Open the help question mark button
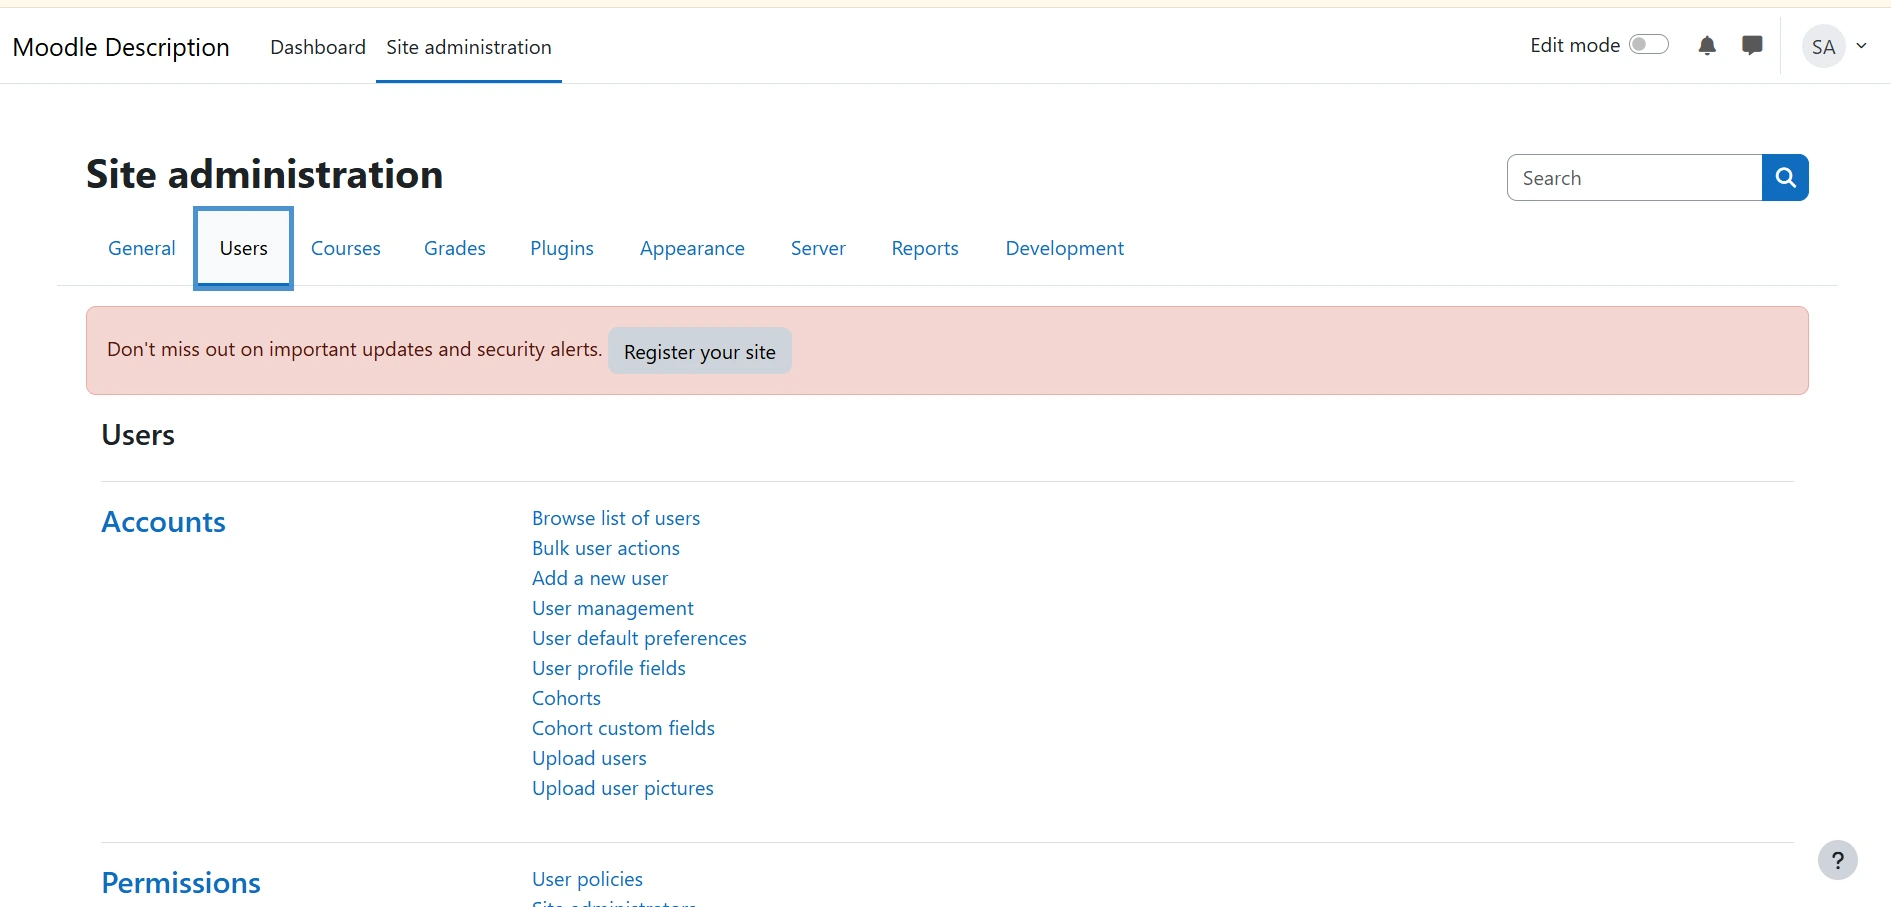 (1837, 860)
